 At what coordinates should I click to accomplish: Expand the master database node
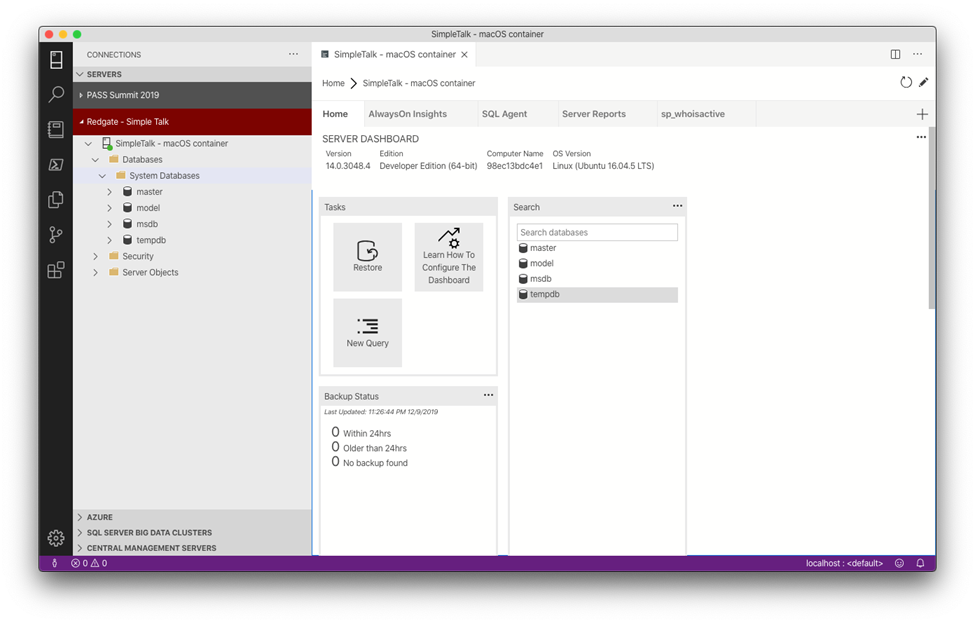pos(109,192)
